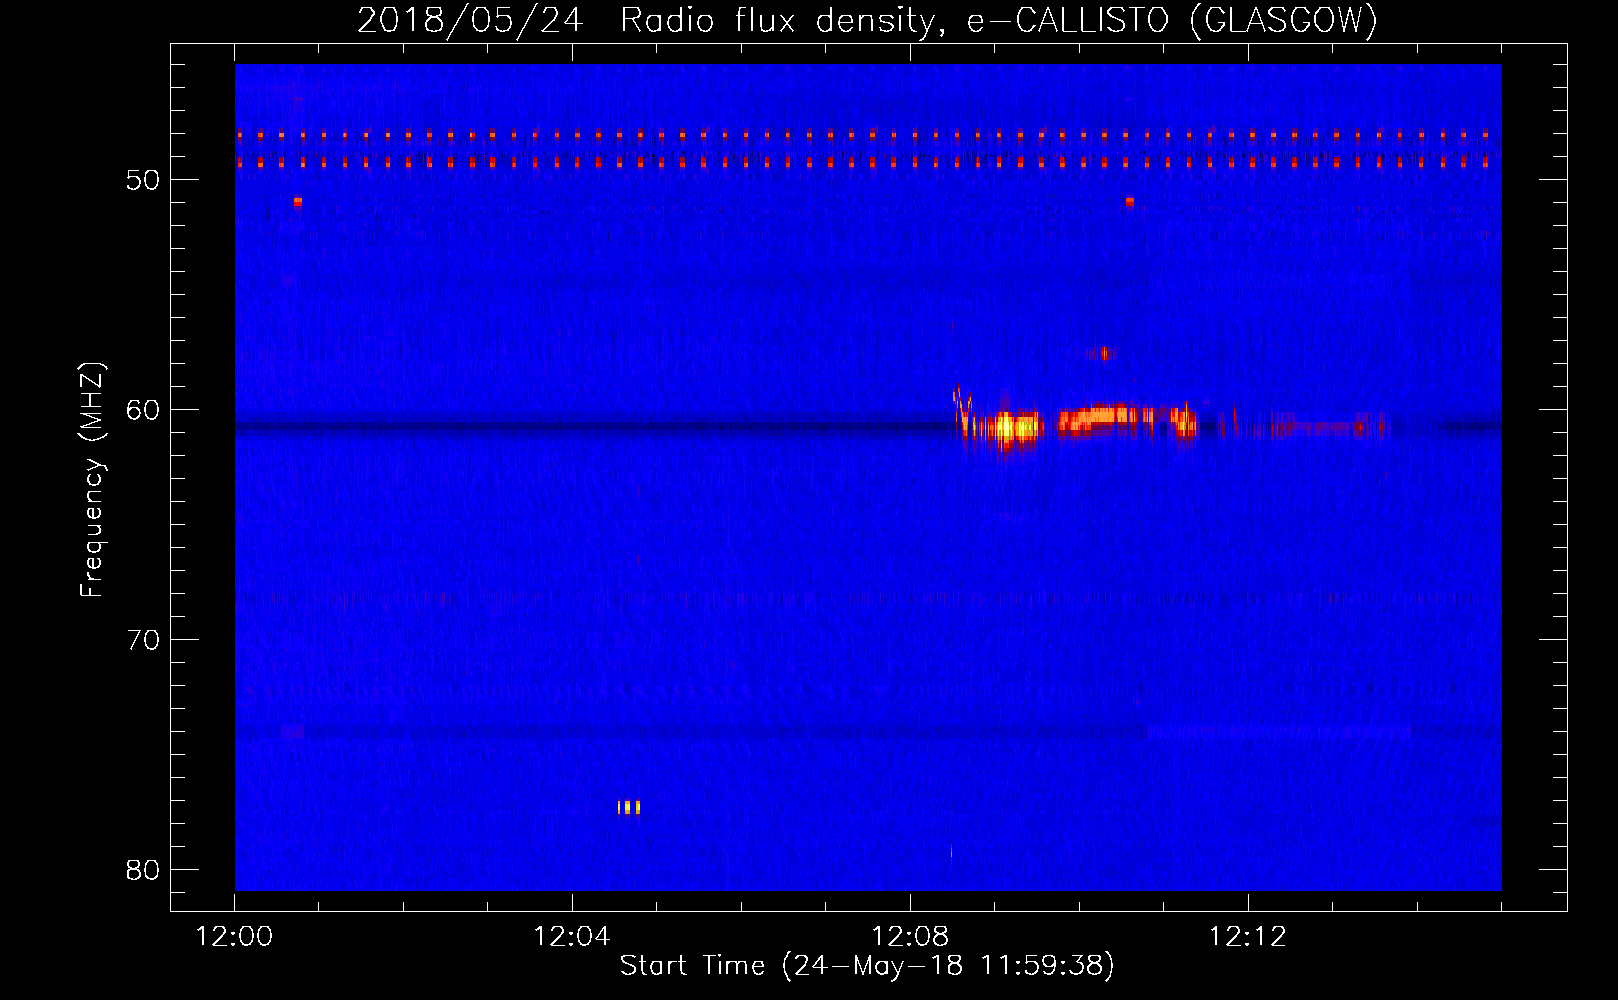The image size is (1618, 1000).
Task: Click the yellow triple-bar signal near 77 MHz
Action: tap(628, 807)
